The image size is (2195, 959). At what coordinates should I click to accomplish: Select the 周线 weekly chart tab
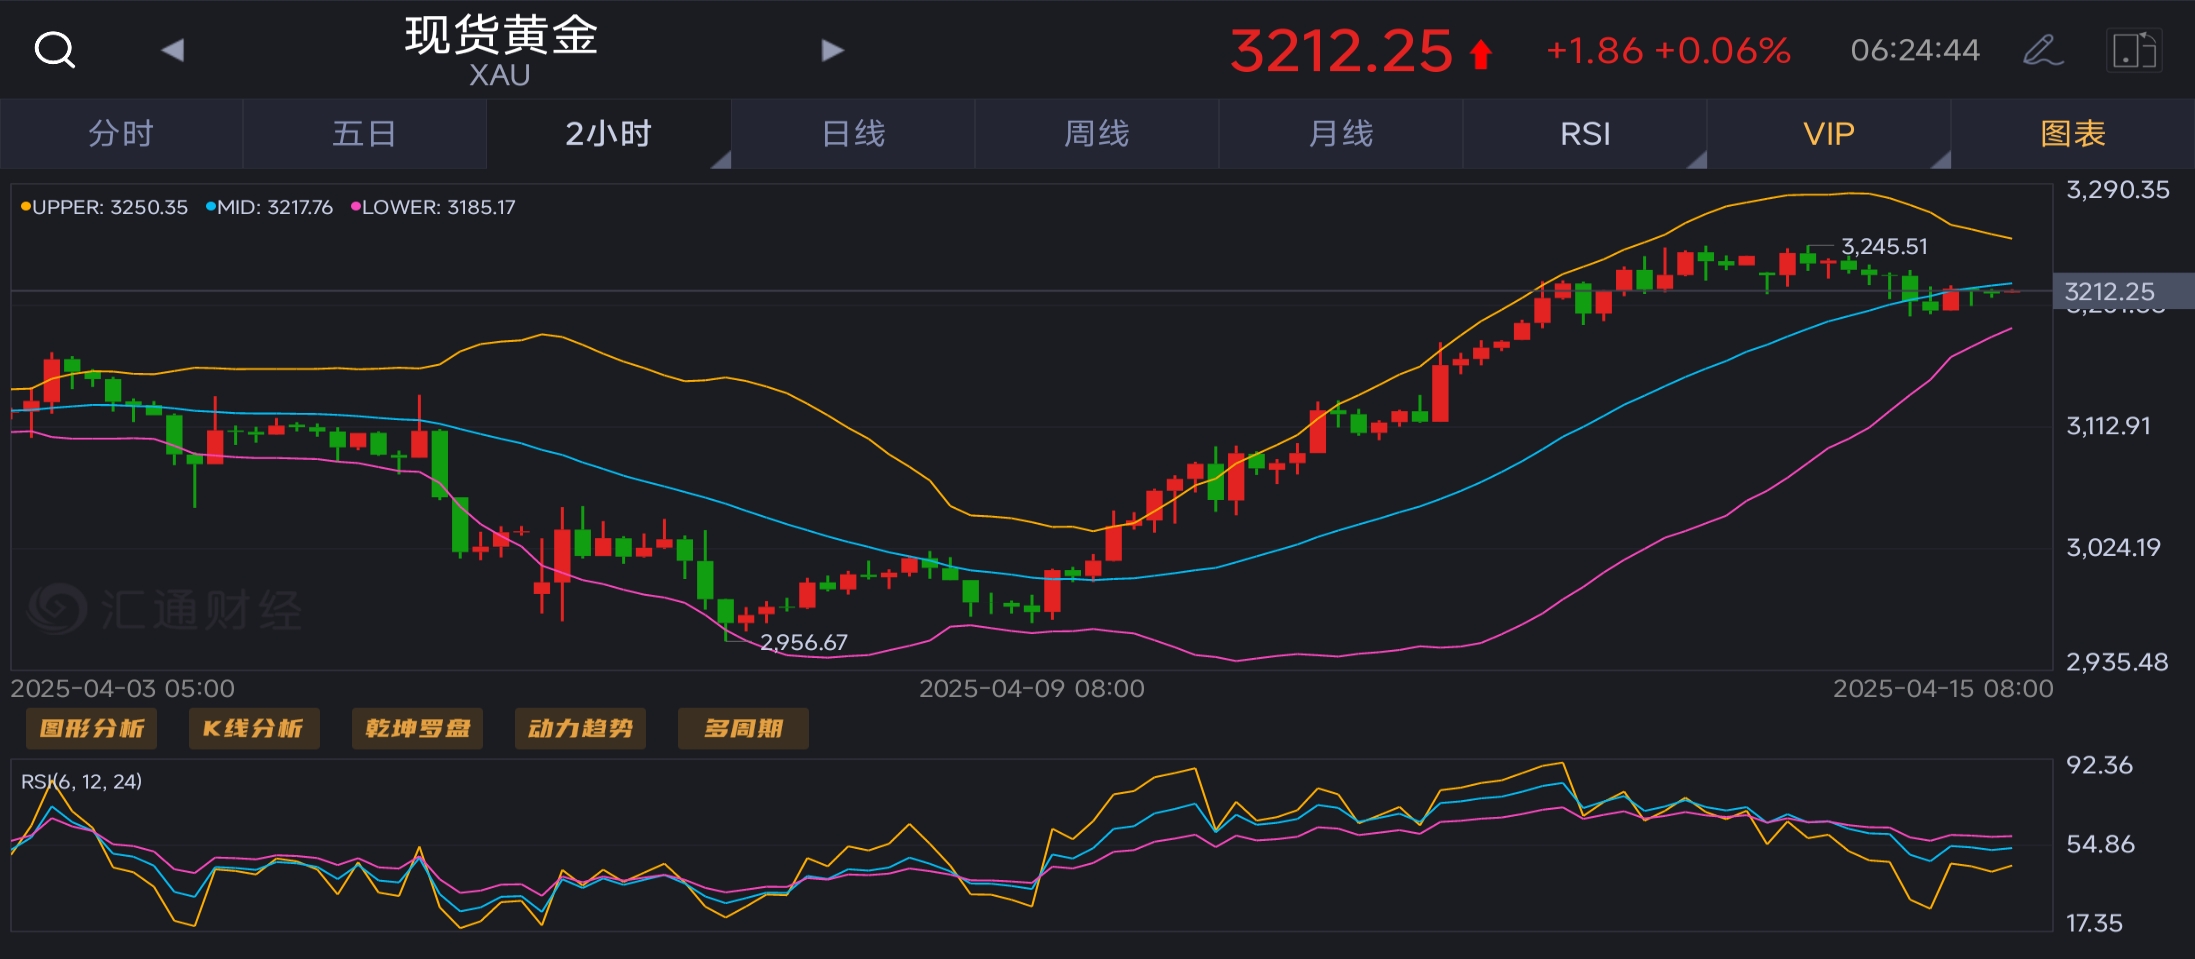[x=1097, y=133]
